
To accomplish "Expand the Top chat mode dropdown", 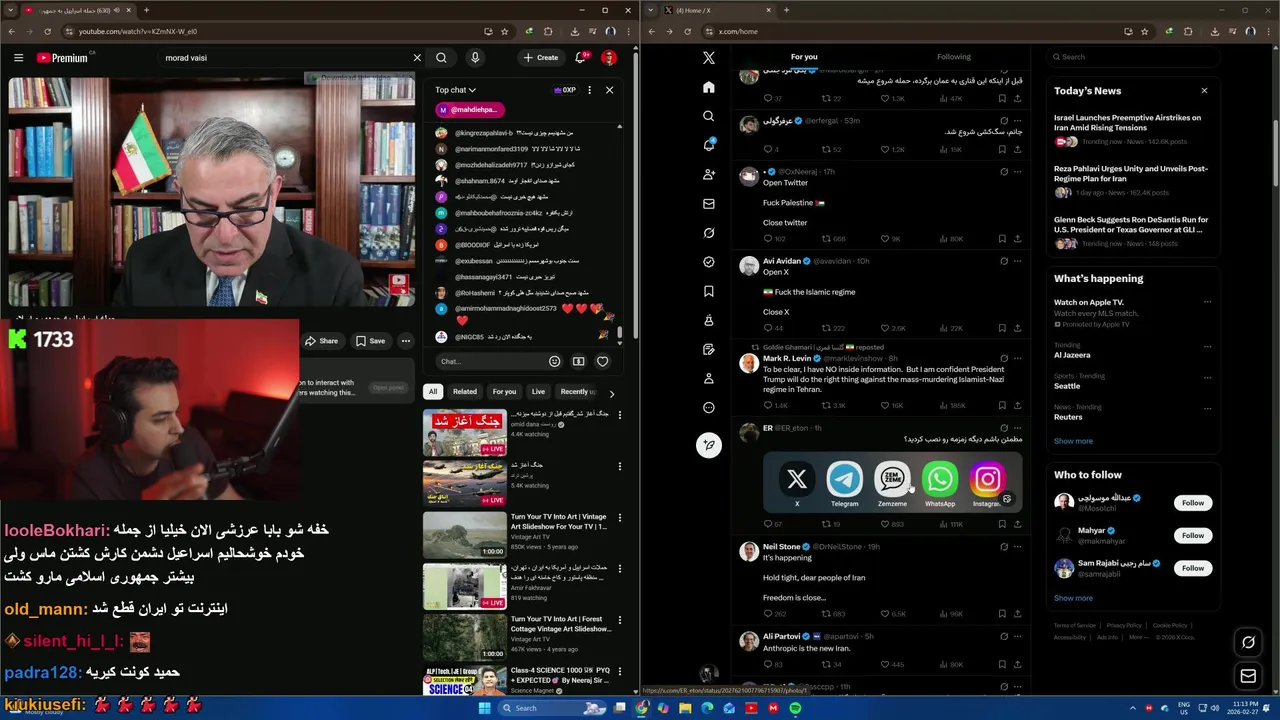I will [455, 90].
